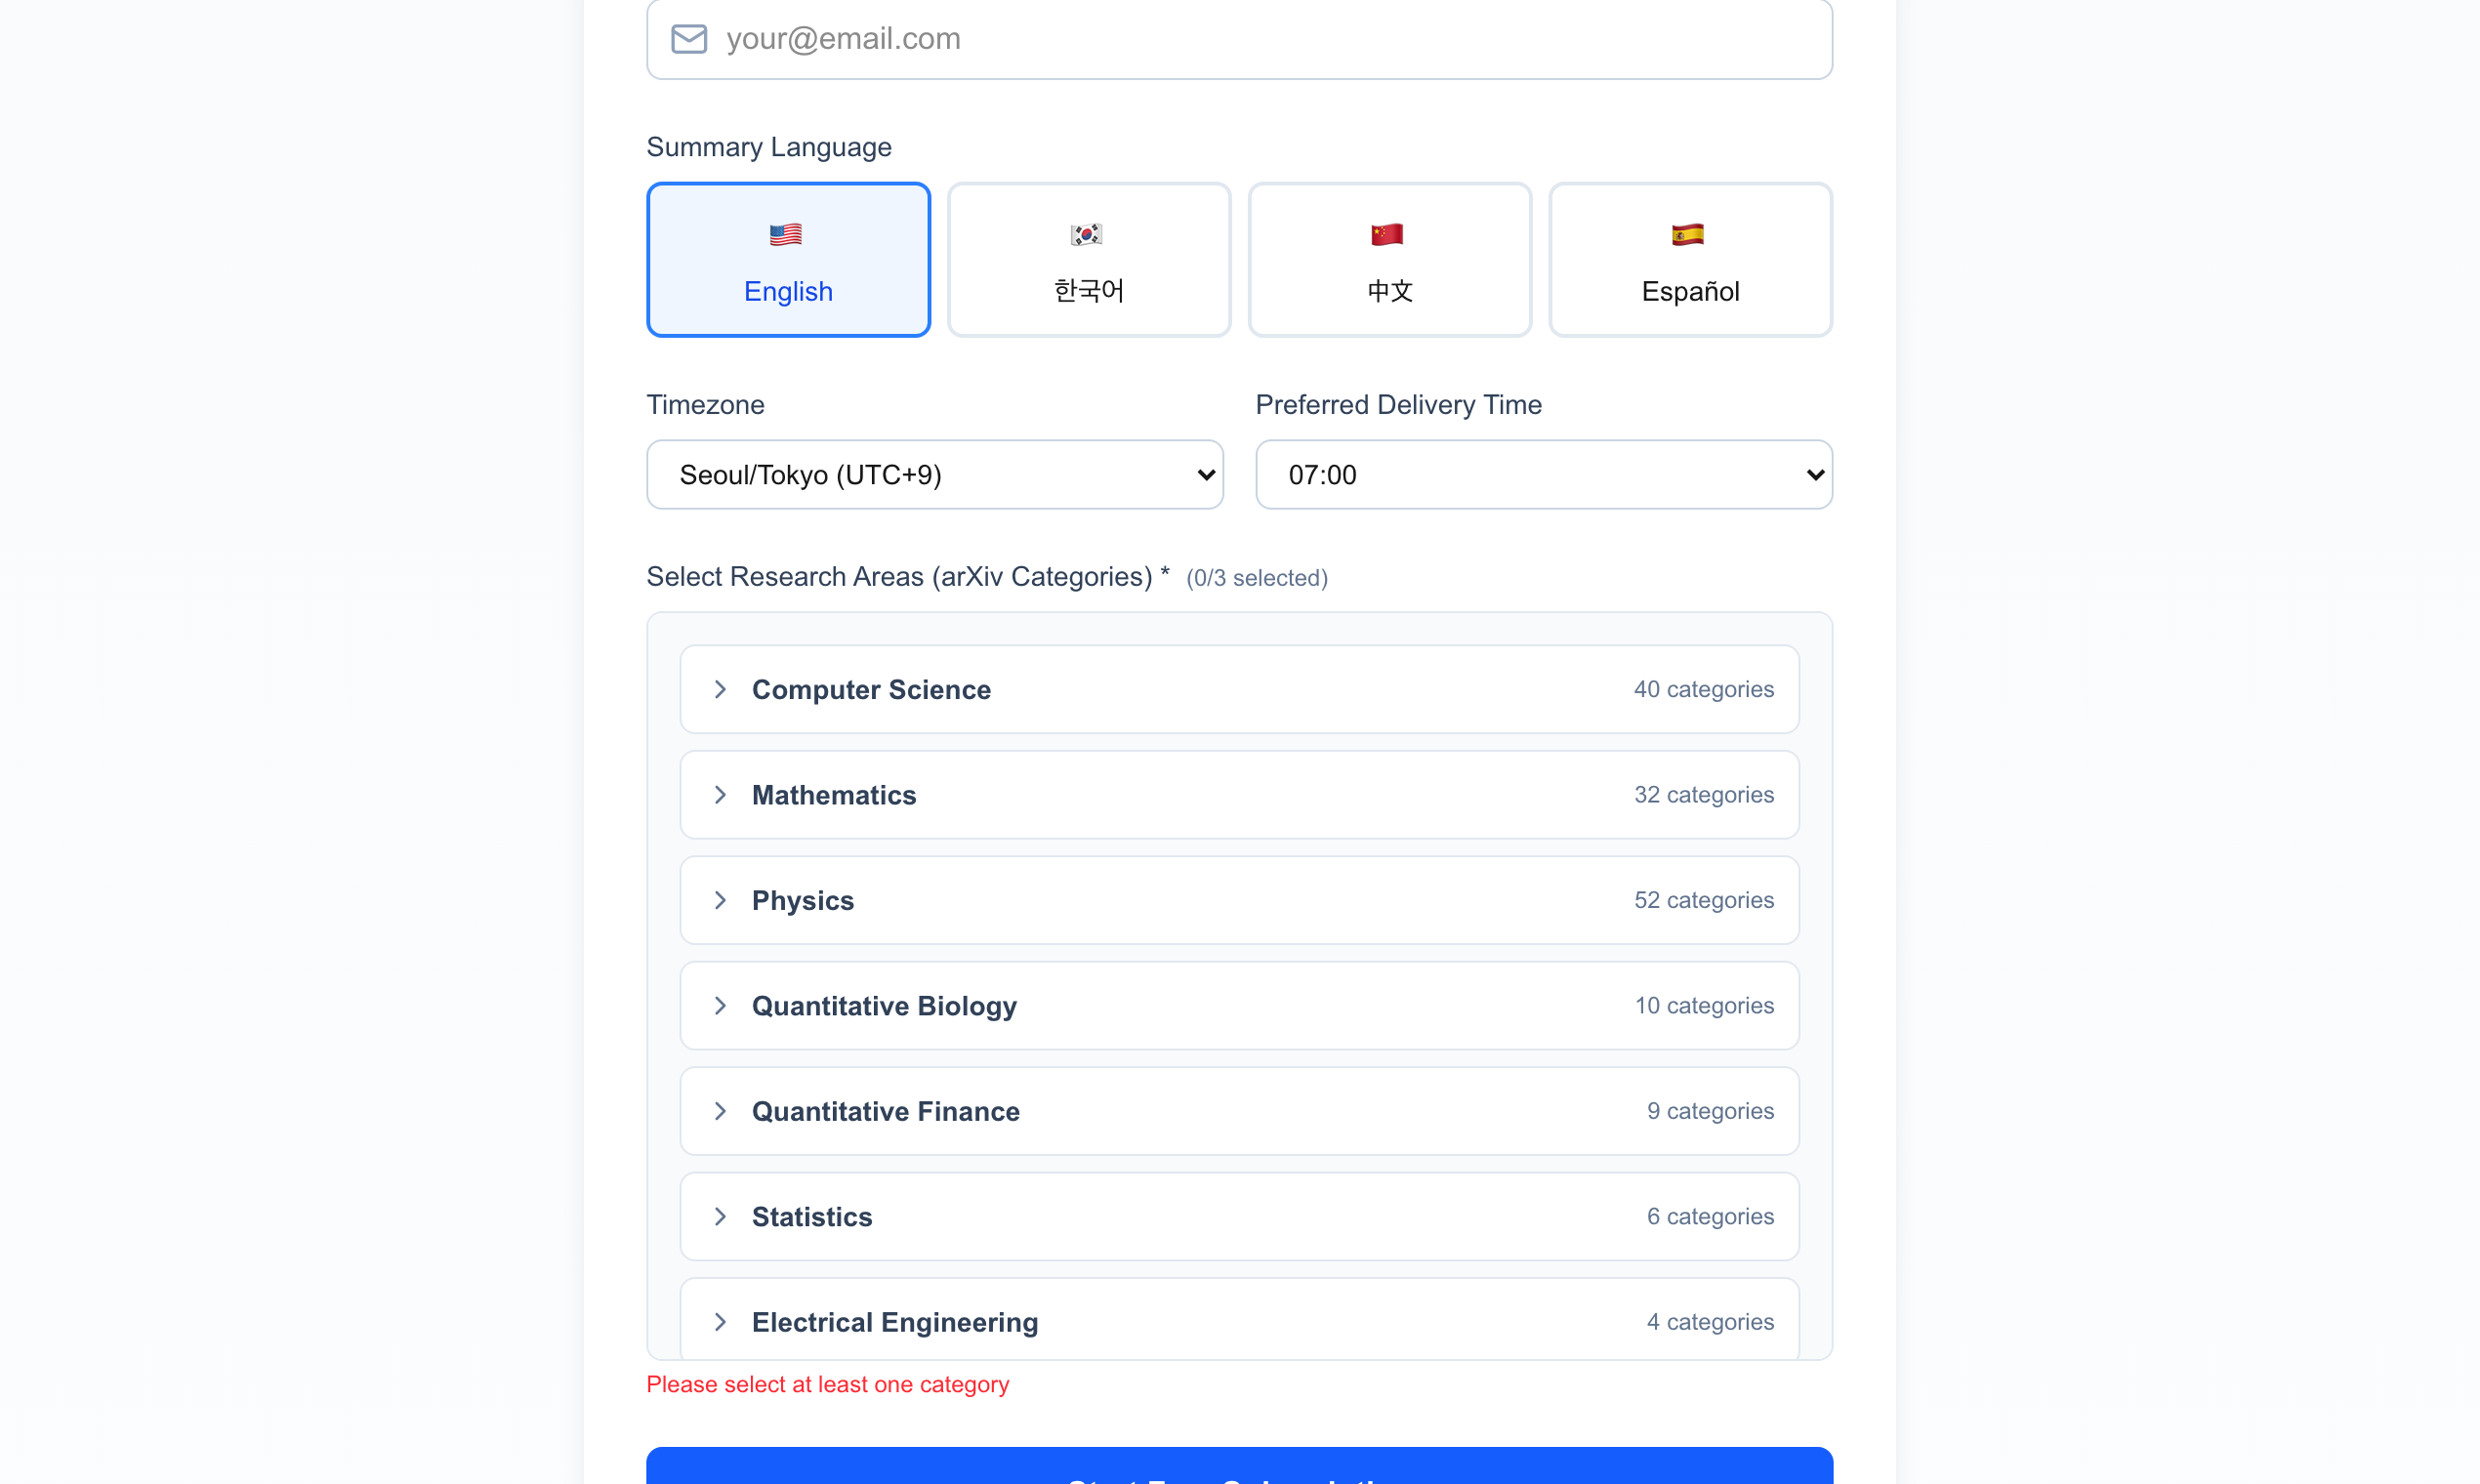
Task: Click the chevron beside Physics
Action: 721,900
